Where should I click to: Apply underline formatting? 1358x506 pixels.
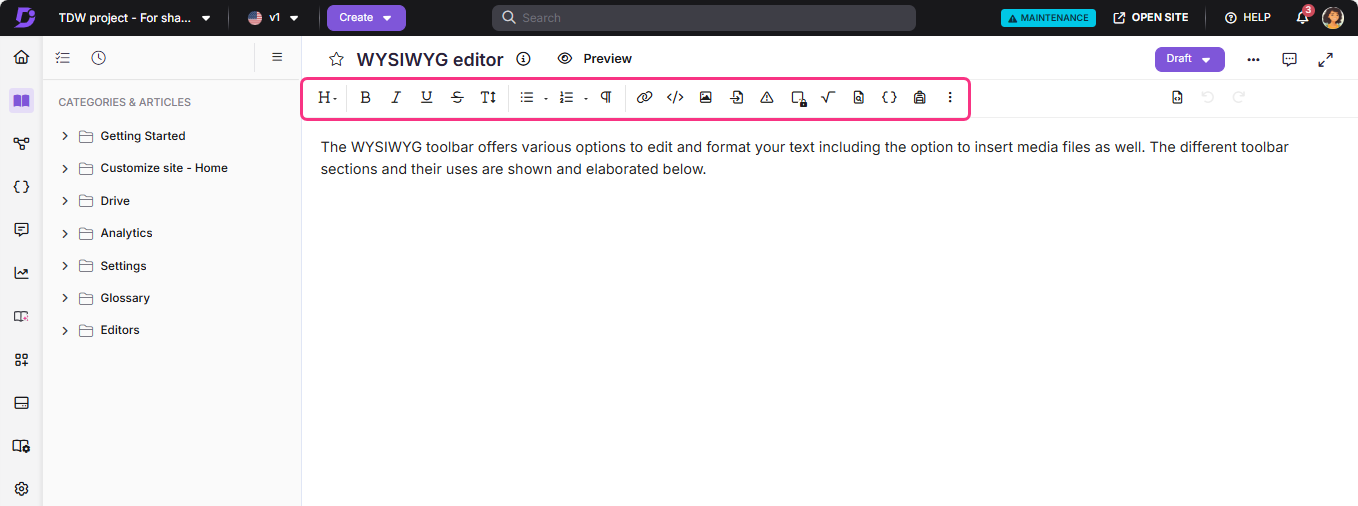tap(427, 97)
